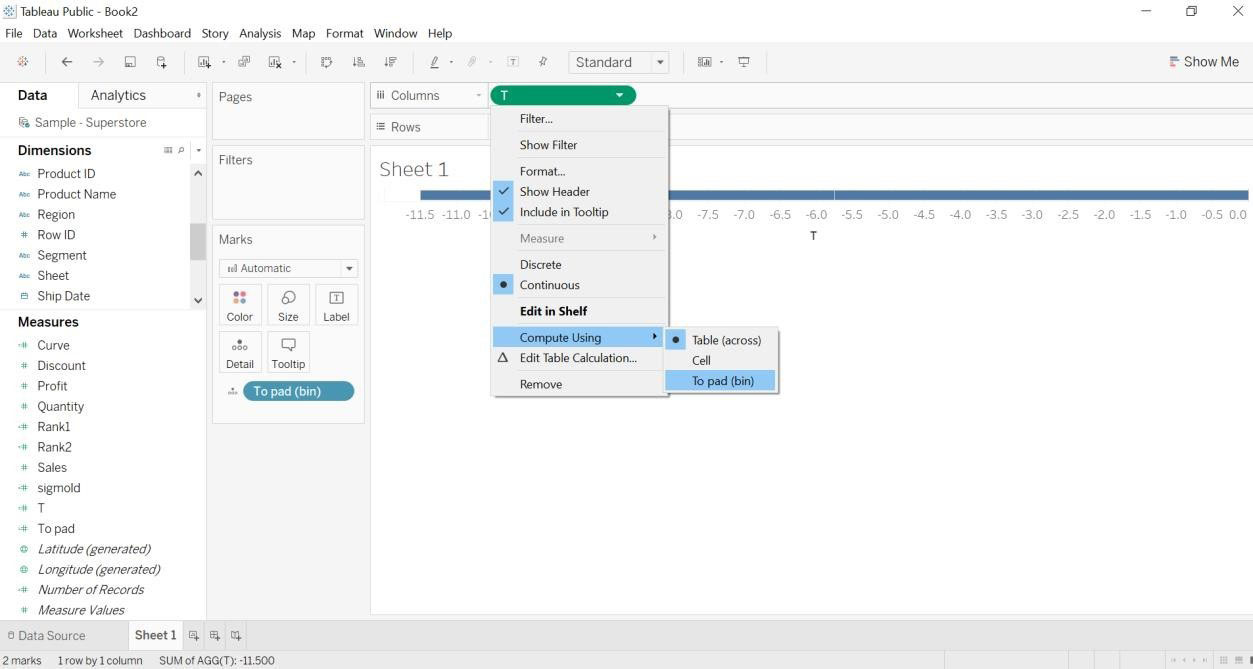Click the Redo forward arrow
Screen dimensions: 1253x669
(x=98, y=62)
